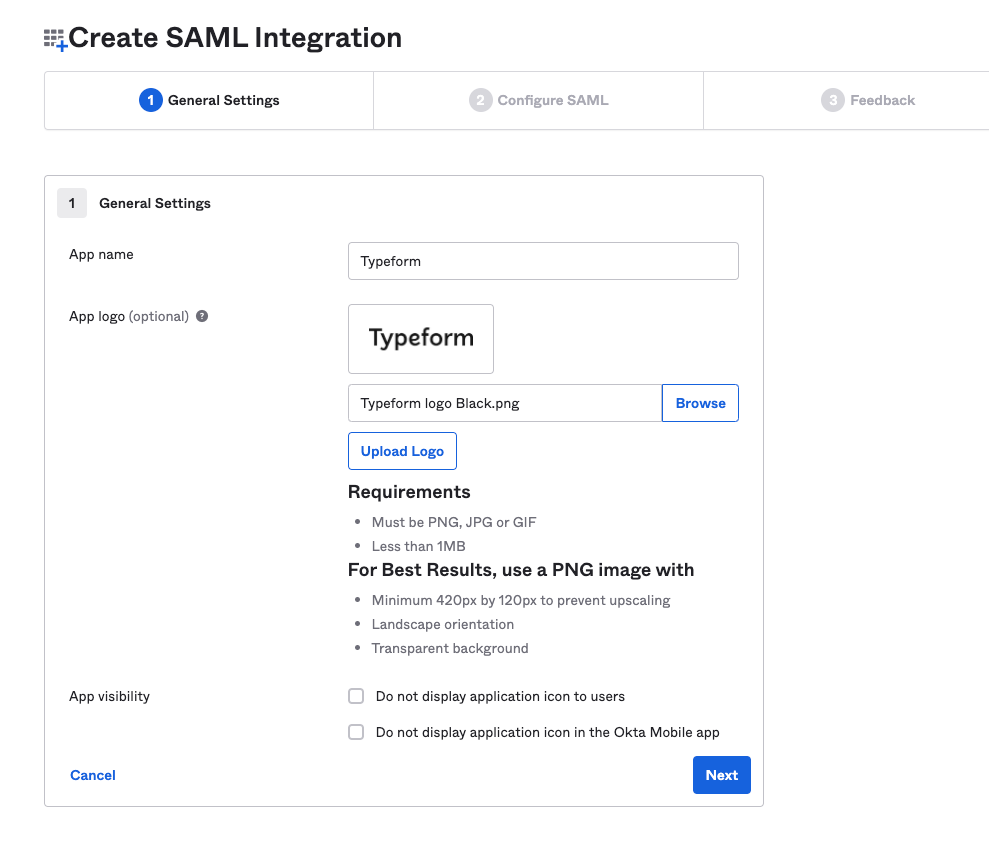Image resolution: width=989 pixels, height=848 pixels.
Task: Click the App logo help question mark icon
Action: coord(202,316)
